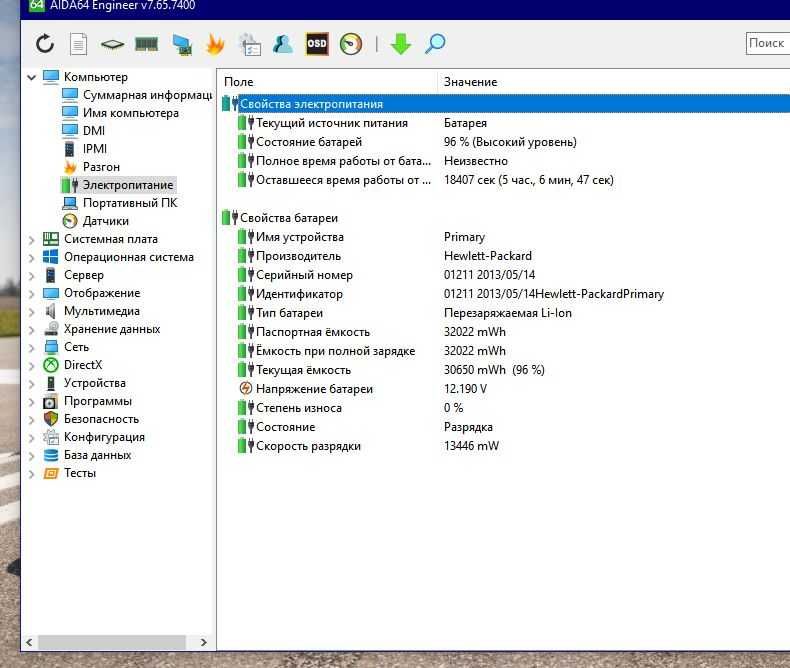Screen dimensions: 790x668
Task: Click the sensor gauge toolbar icon
Action: click(351, 44)
